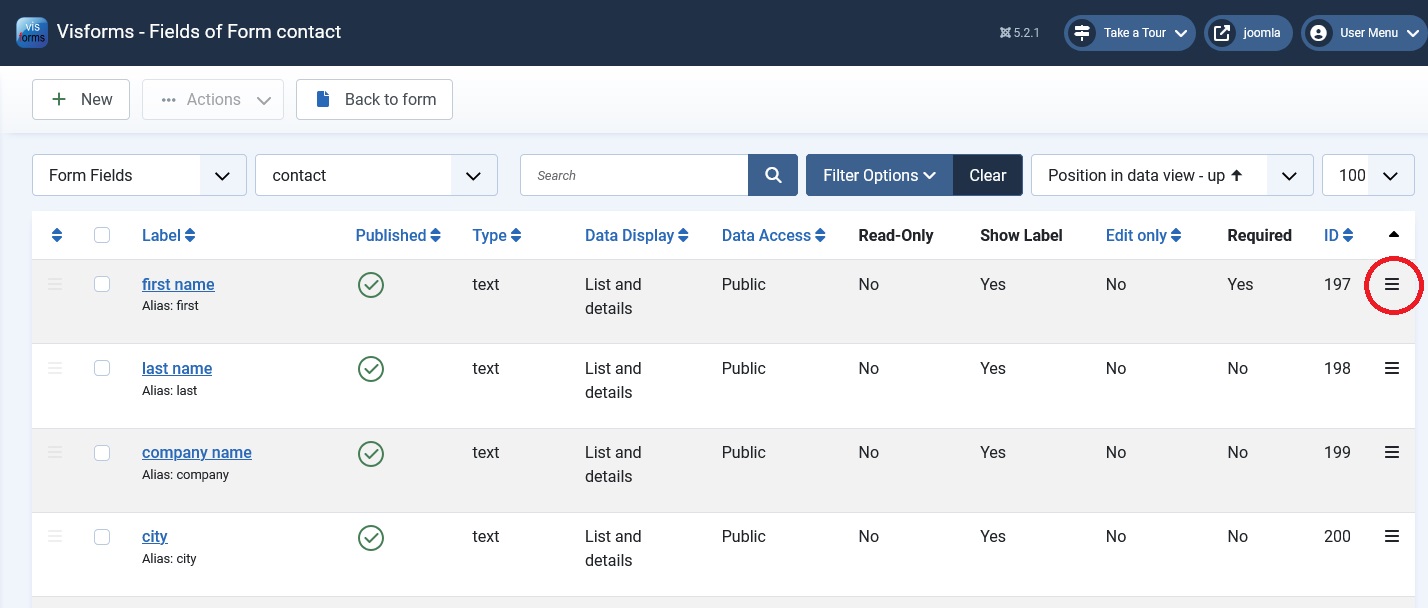Screen dimensions: 1428x608
Task: Click the User Menu avatar icon
Action: click(x=1318, y=33)
